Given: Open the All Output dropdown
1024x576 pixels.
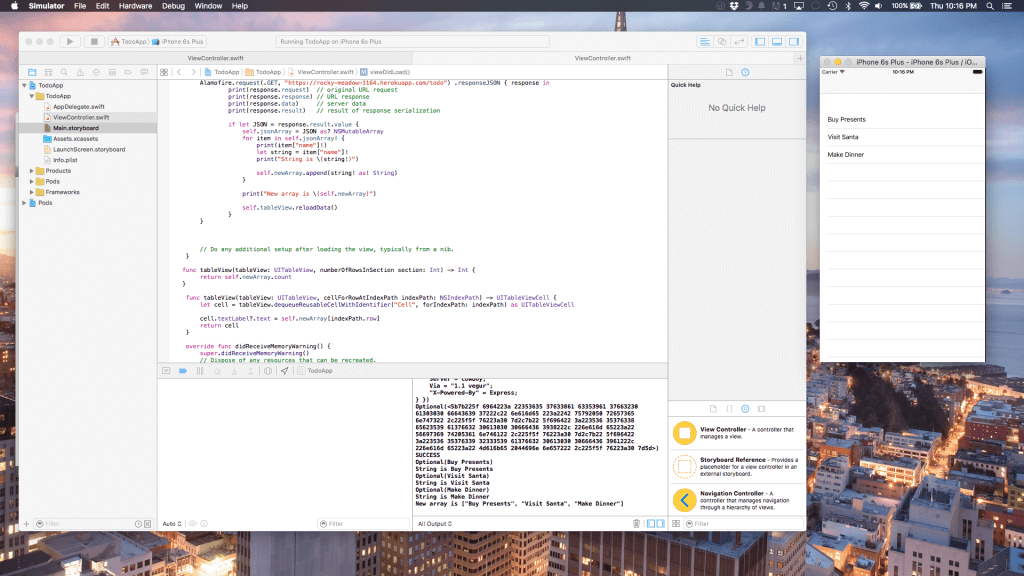Looking at the screenshot, I should click(x=436, y=523).
